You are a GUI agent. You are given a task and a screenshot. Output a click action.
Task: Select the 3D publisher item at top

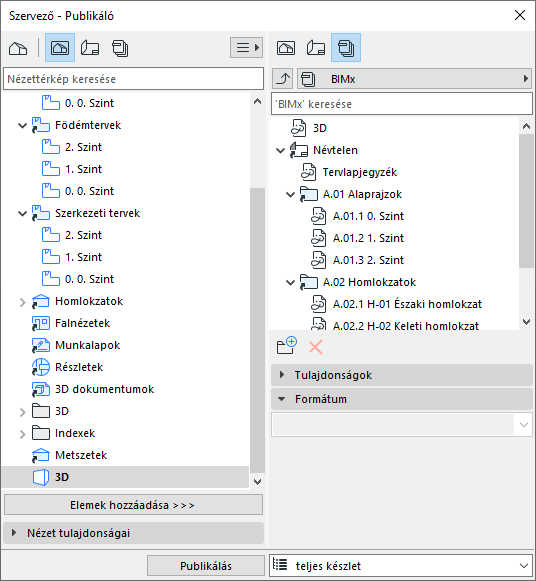(x=320, y=128)
